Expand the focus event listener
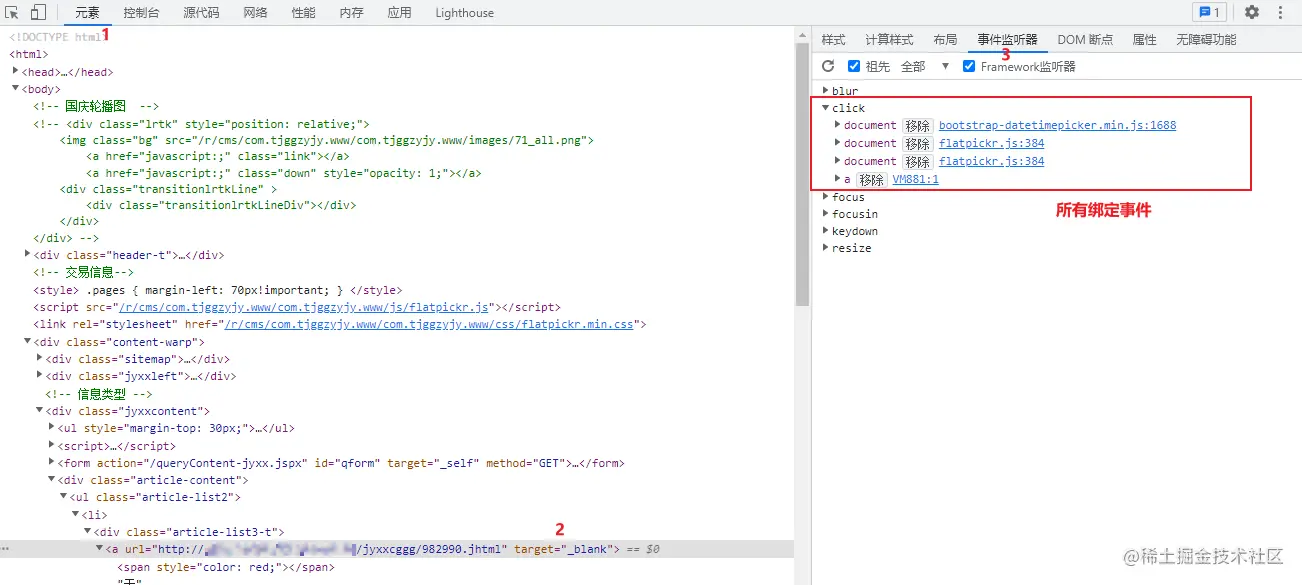 (826, 197)
